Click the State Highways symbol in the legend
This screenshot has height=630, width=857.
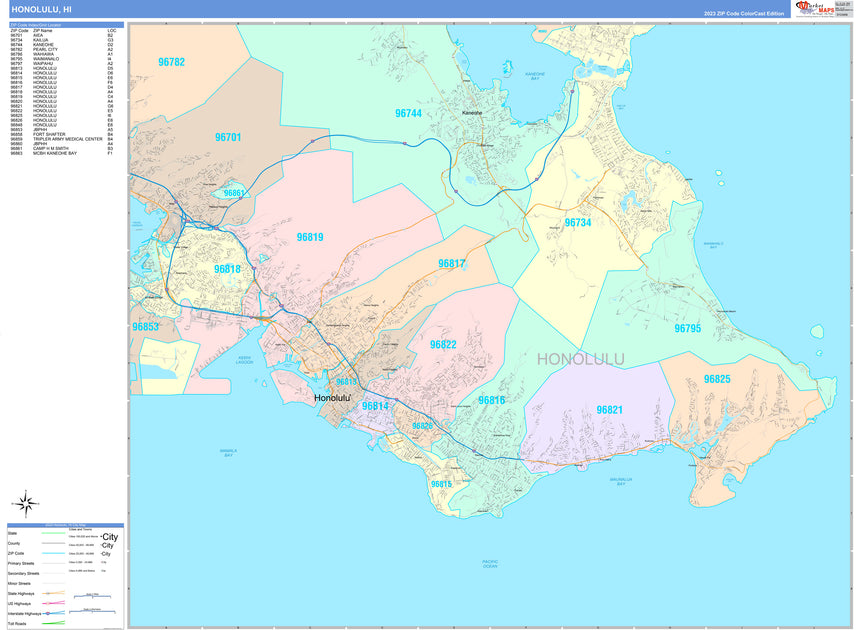[x=47, y=593]
